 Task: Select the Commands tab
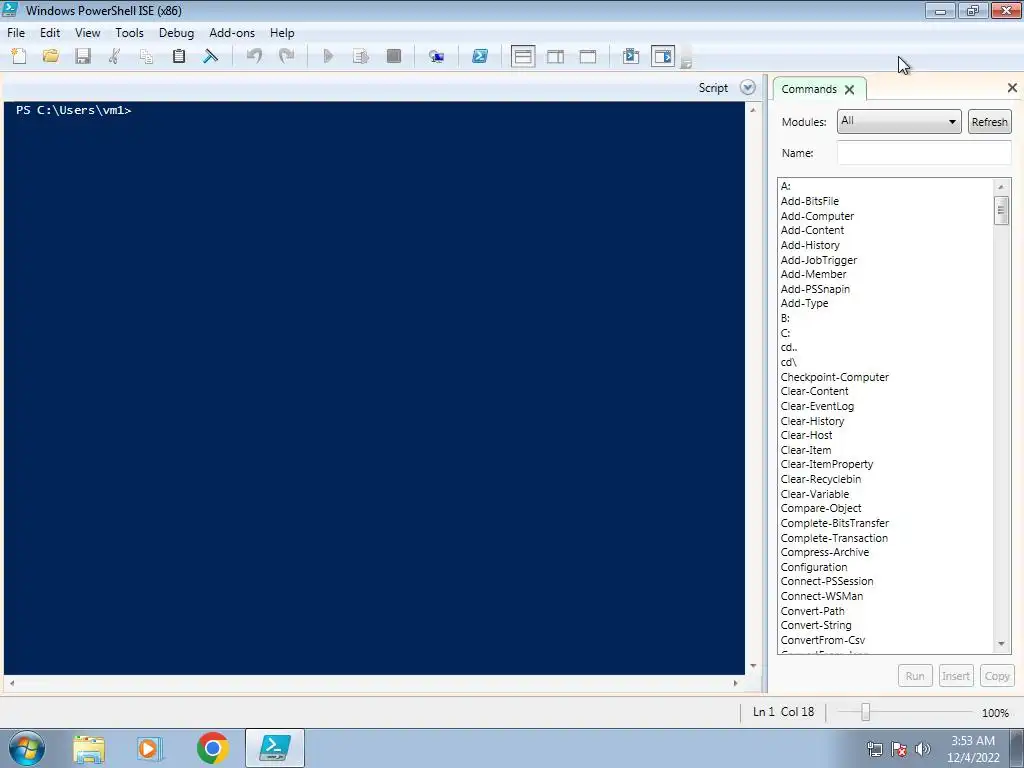tap(808, 89)
